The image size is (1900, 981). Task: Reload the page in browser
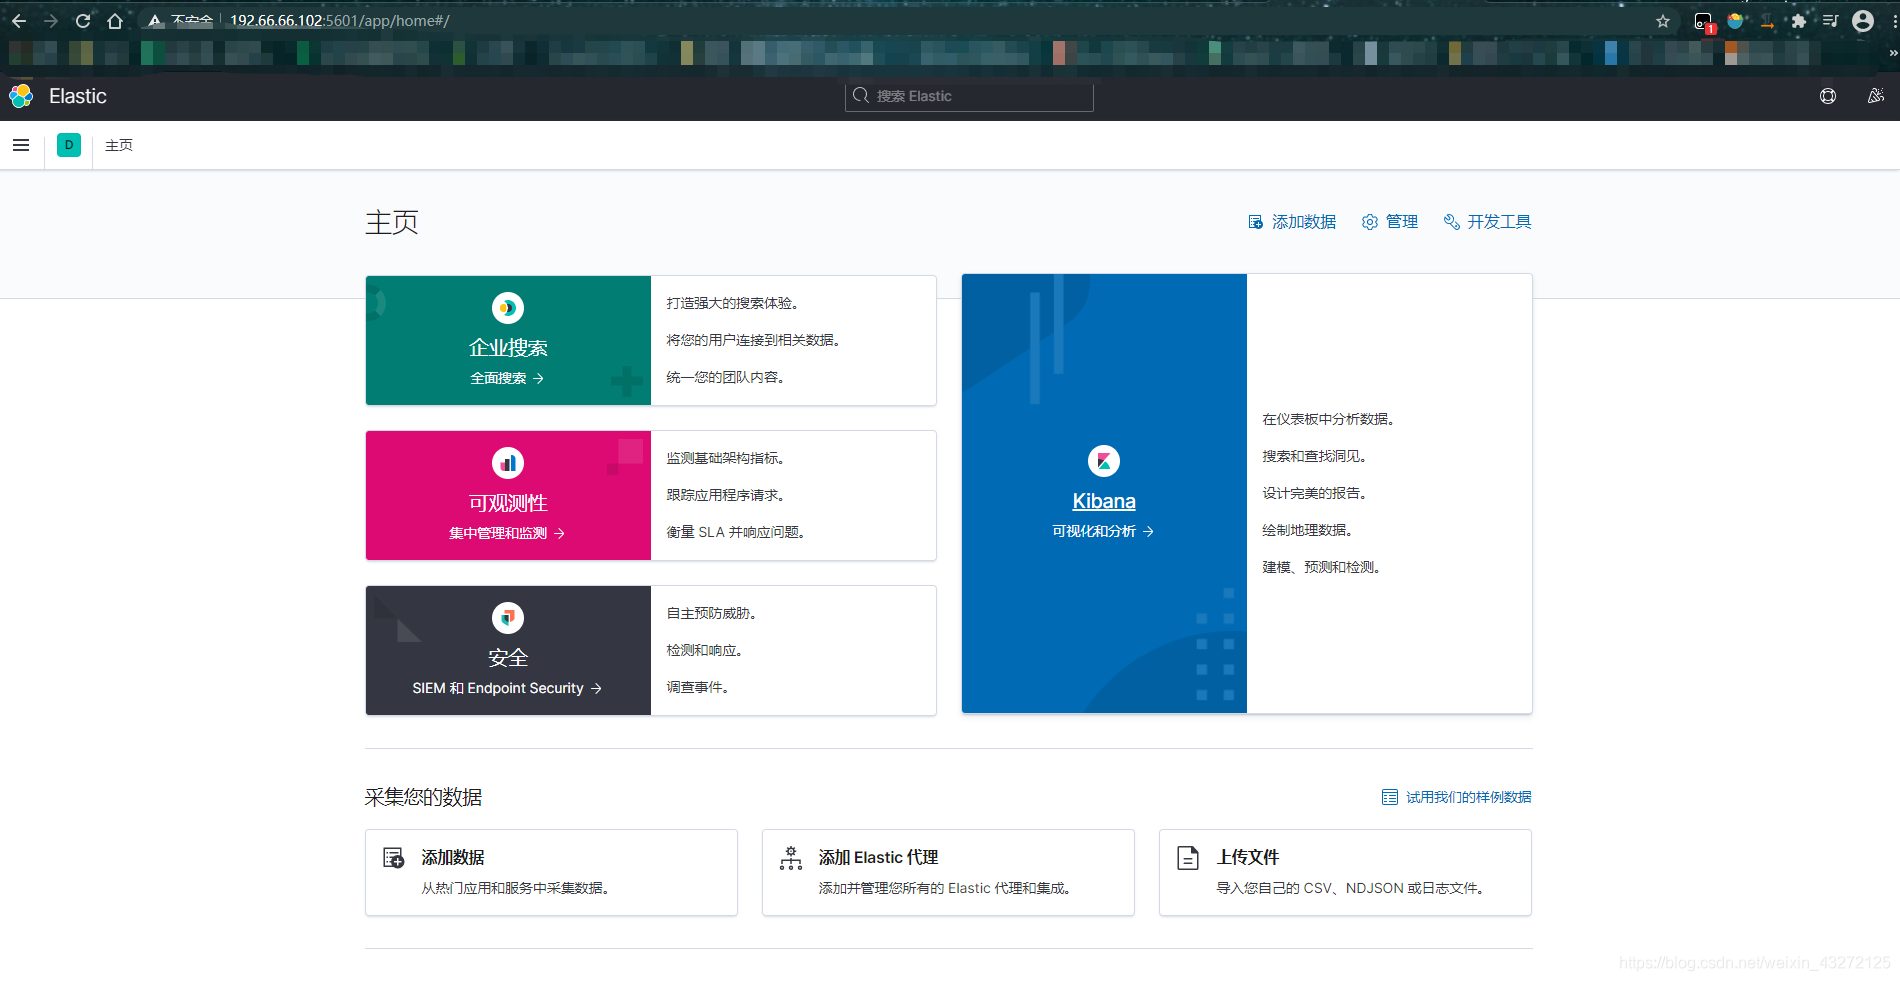click(x=83, y=20)
